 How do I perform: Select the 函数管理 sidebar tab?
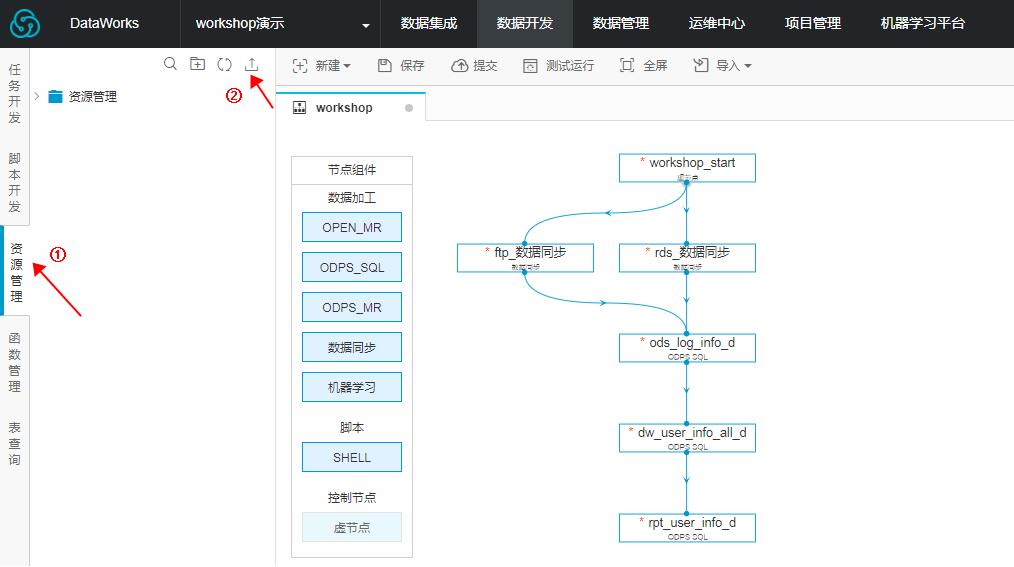point(15,362)
